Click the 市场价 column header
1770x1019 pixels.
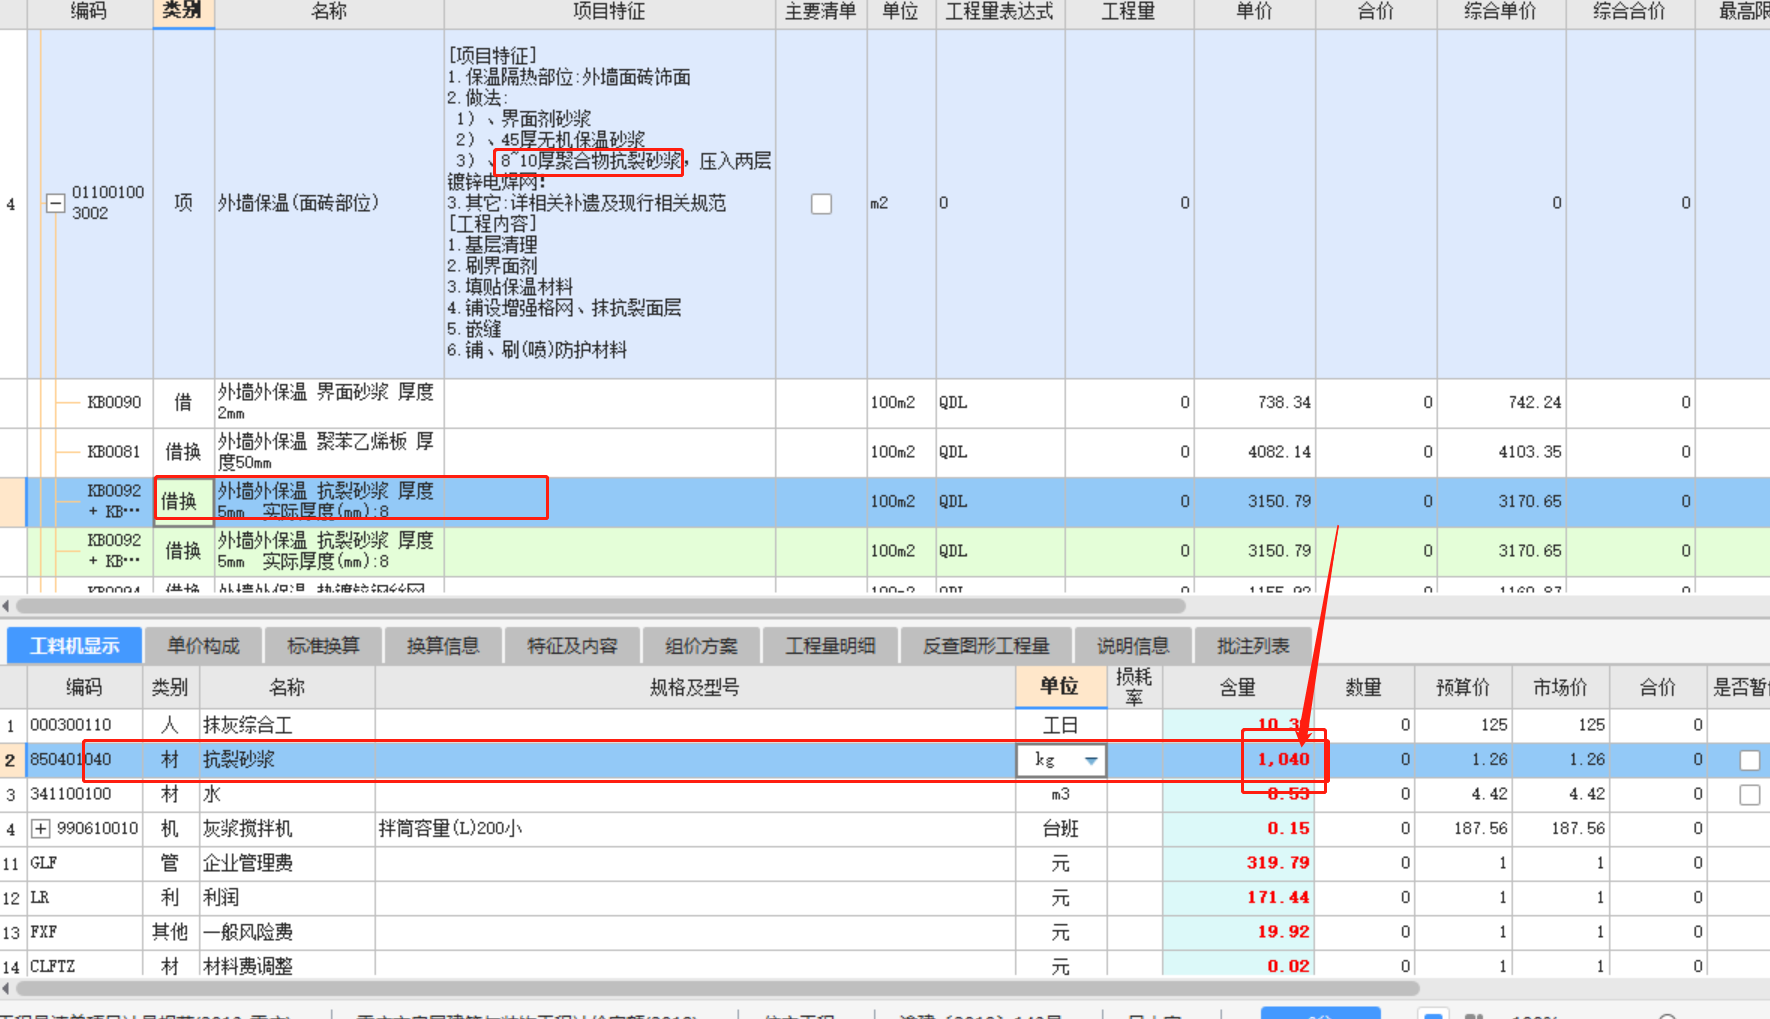[1560, 687]
